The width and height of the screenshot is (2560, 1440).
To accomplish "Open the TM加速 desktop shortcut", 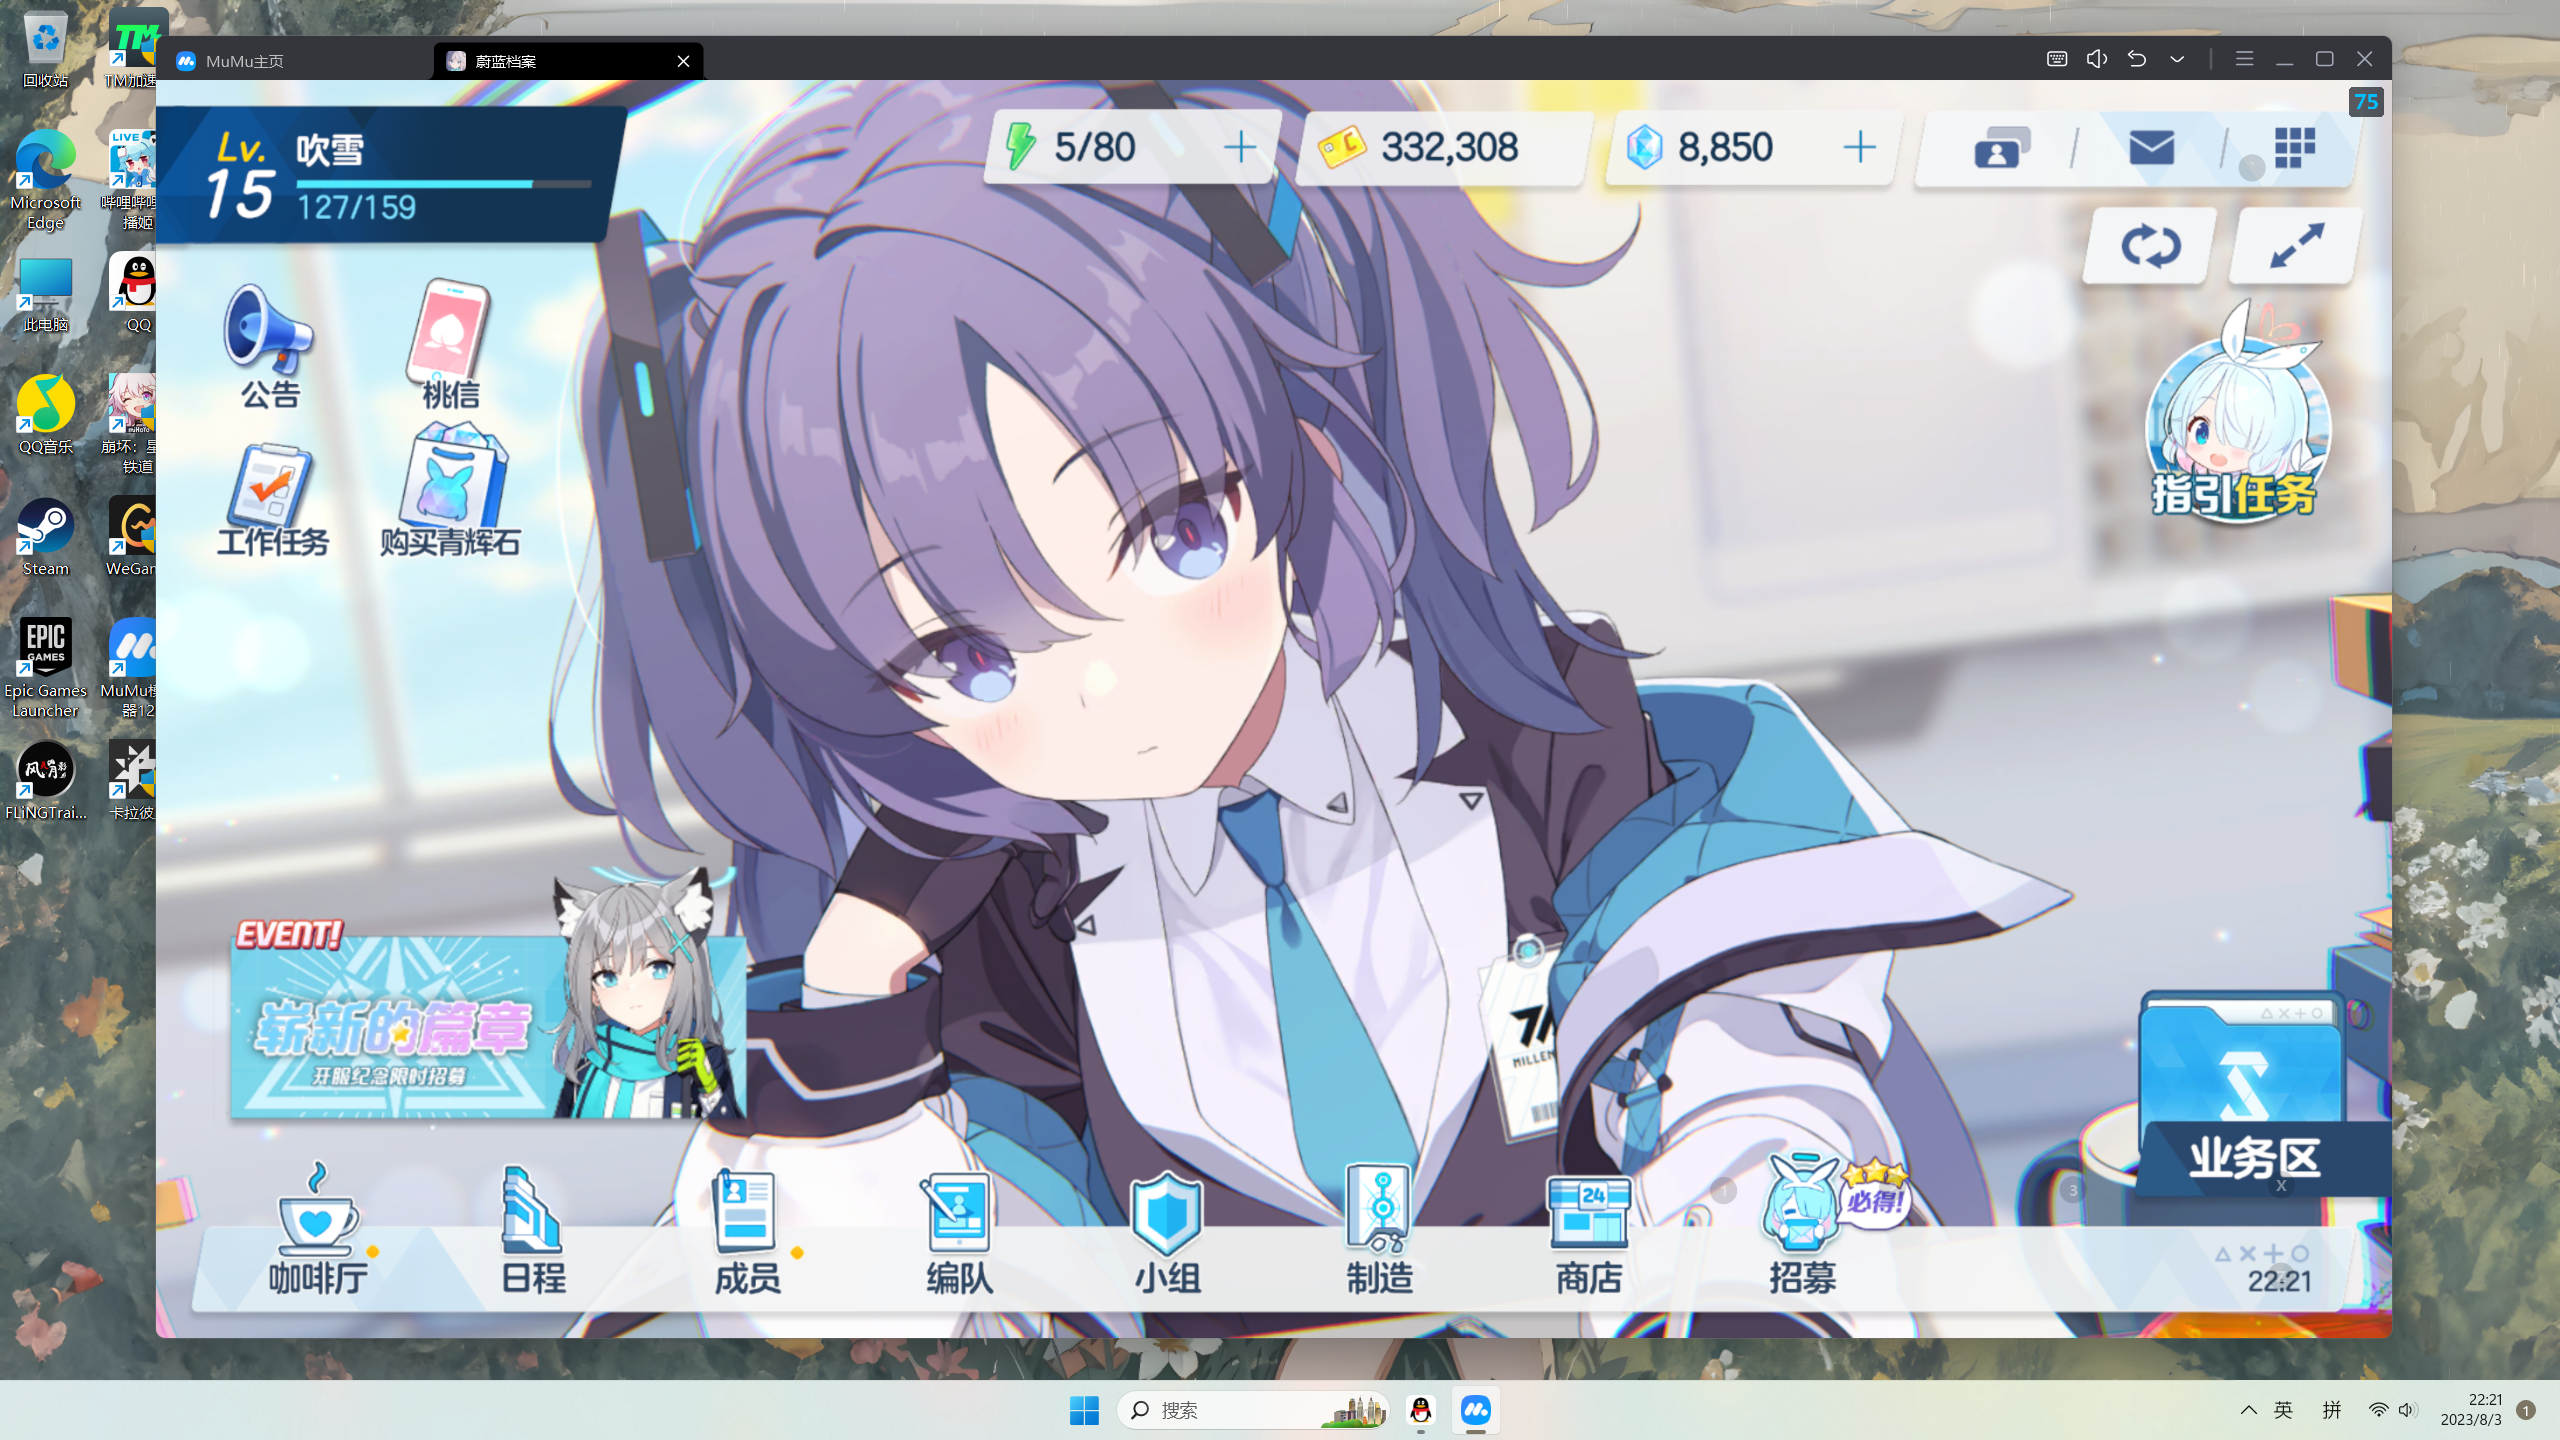I will (x=134, y=50).
